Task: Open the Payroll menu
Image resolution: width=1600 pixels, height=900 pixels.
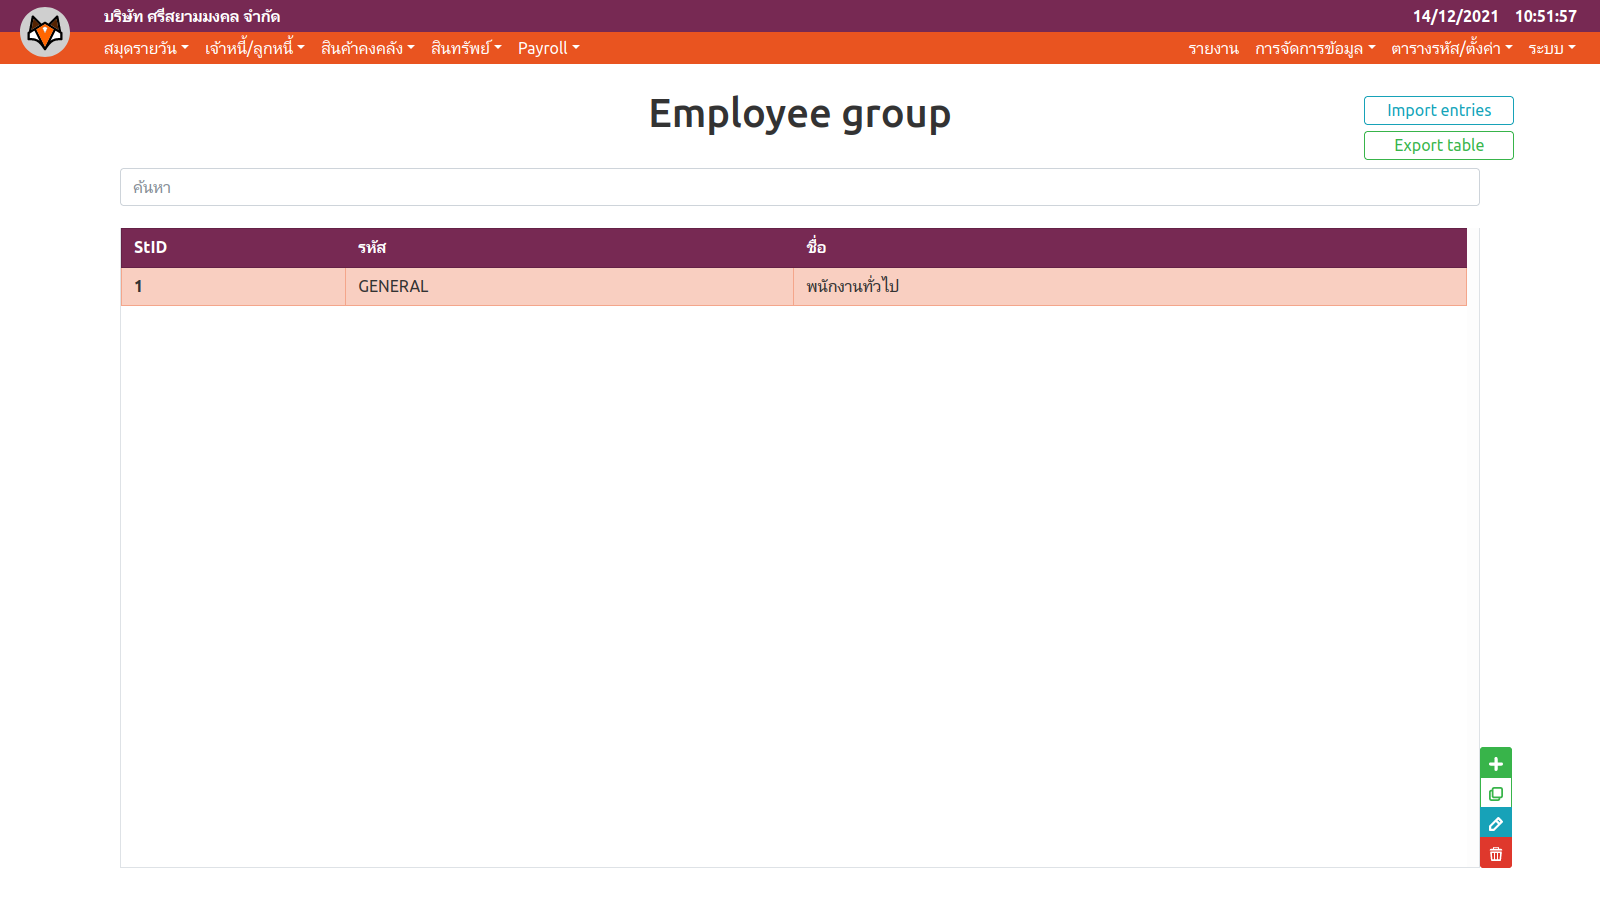Action: tap(548, 48)
